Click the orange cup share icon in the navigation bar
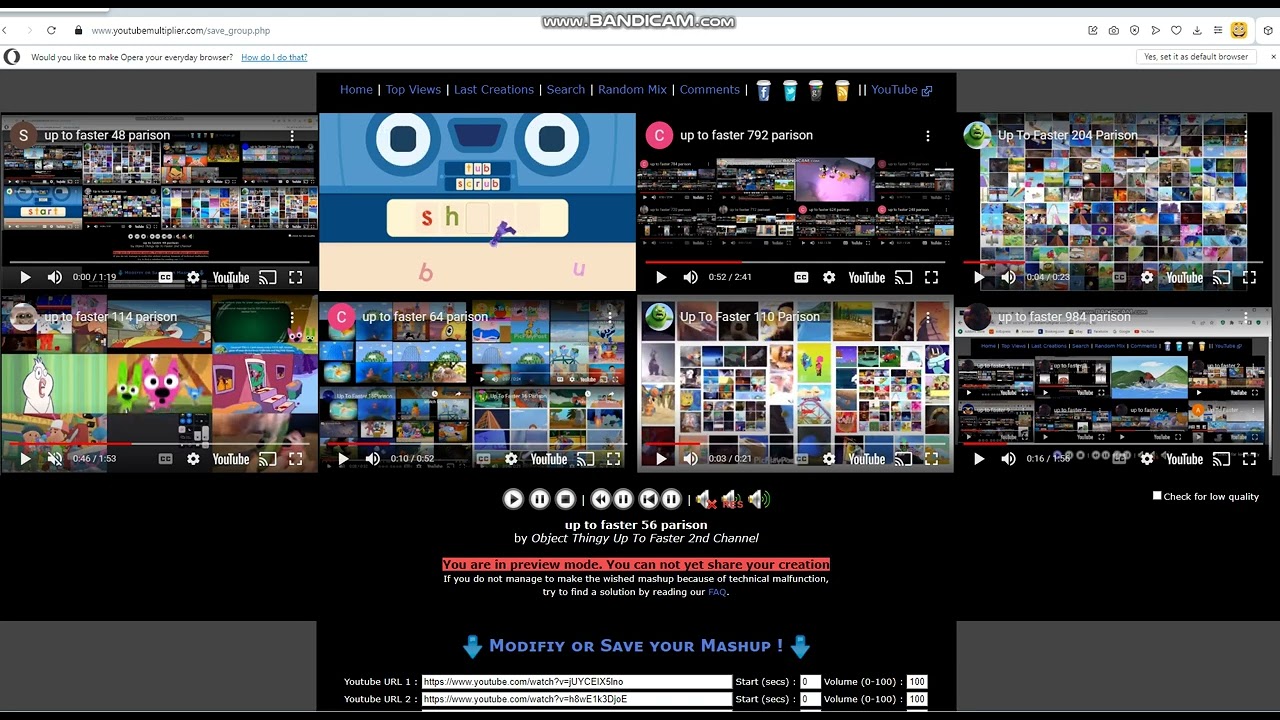The height and width of the screenshot is (720, 1280). [x=842, y=91]
